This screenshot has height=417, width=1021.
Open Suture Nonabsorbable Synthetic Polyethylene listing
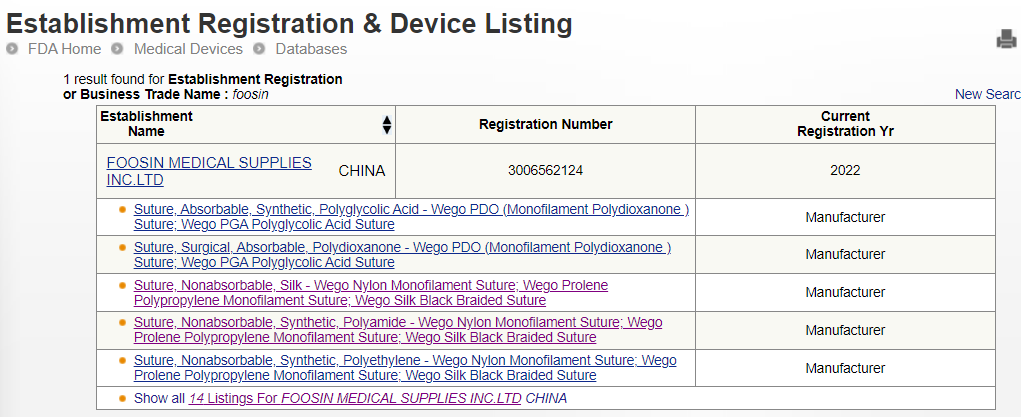point(405,367)
